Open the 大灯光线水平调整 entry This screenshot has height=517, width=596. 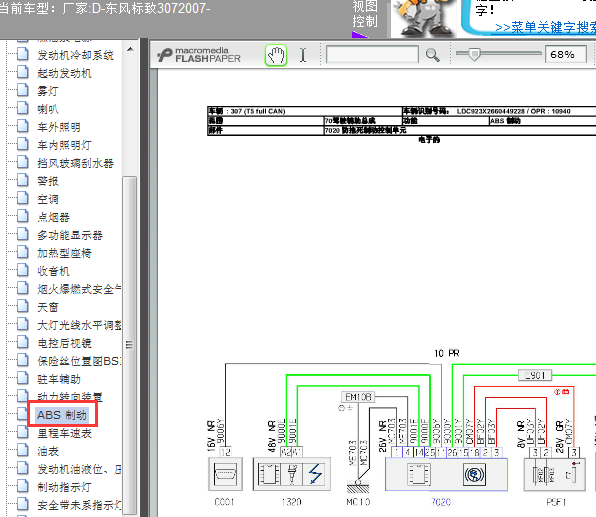pos(79,325)
